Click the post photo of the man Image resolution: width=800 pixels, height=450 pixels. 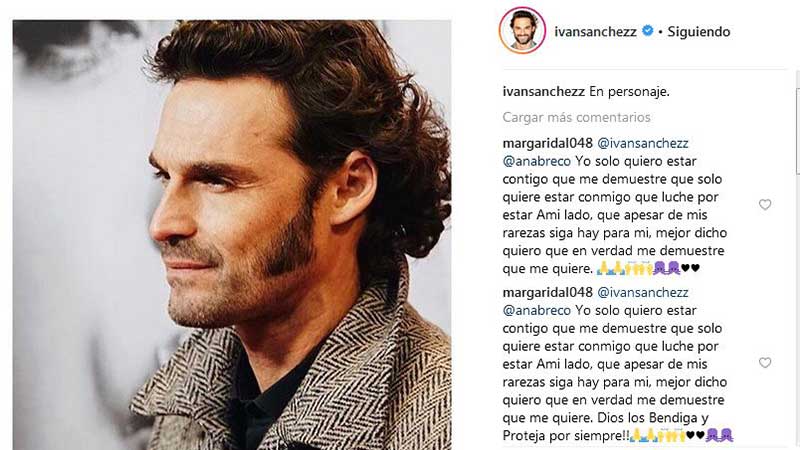(232, 235)
